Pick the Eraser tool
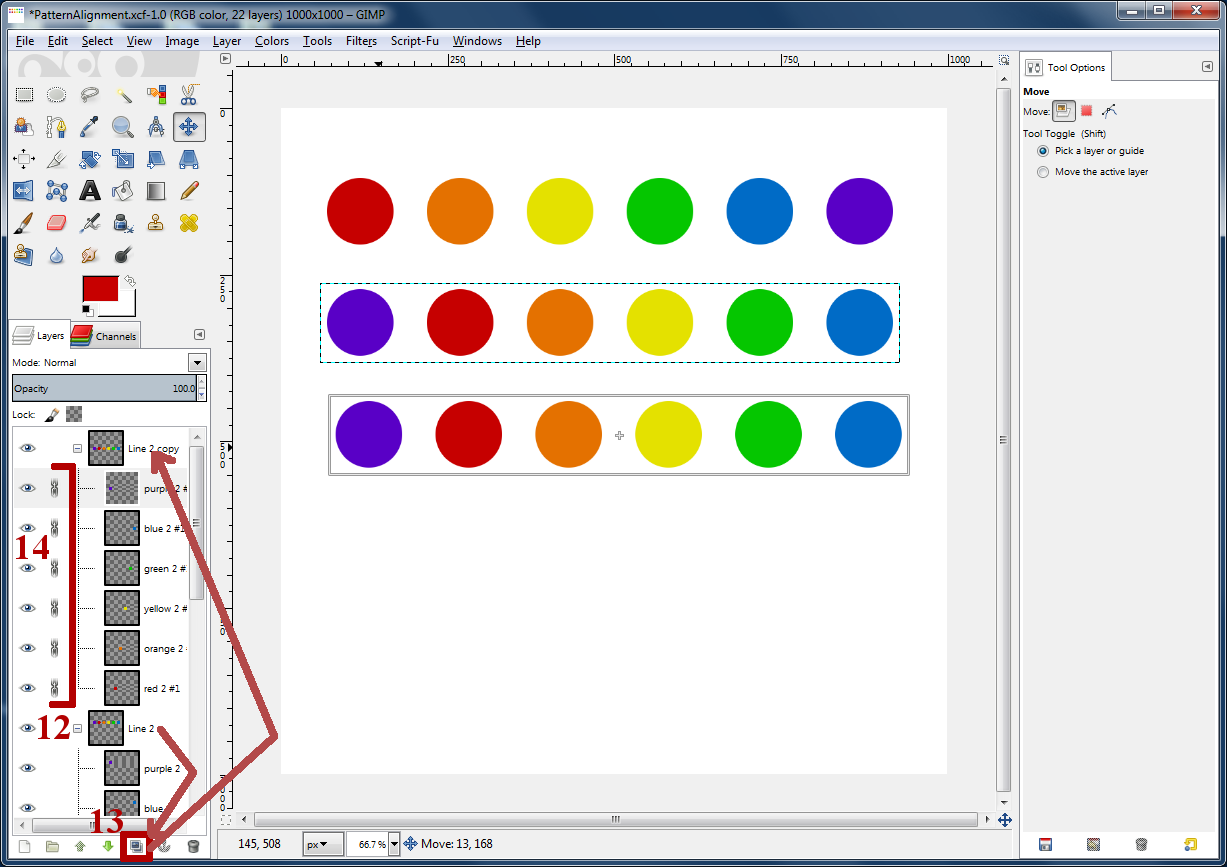Image resolution: width=1227 pixels, height=867 pixels. click(57, 222)
